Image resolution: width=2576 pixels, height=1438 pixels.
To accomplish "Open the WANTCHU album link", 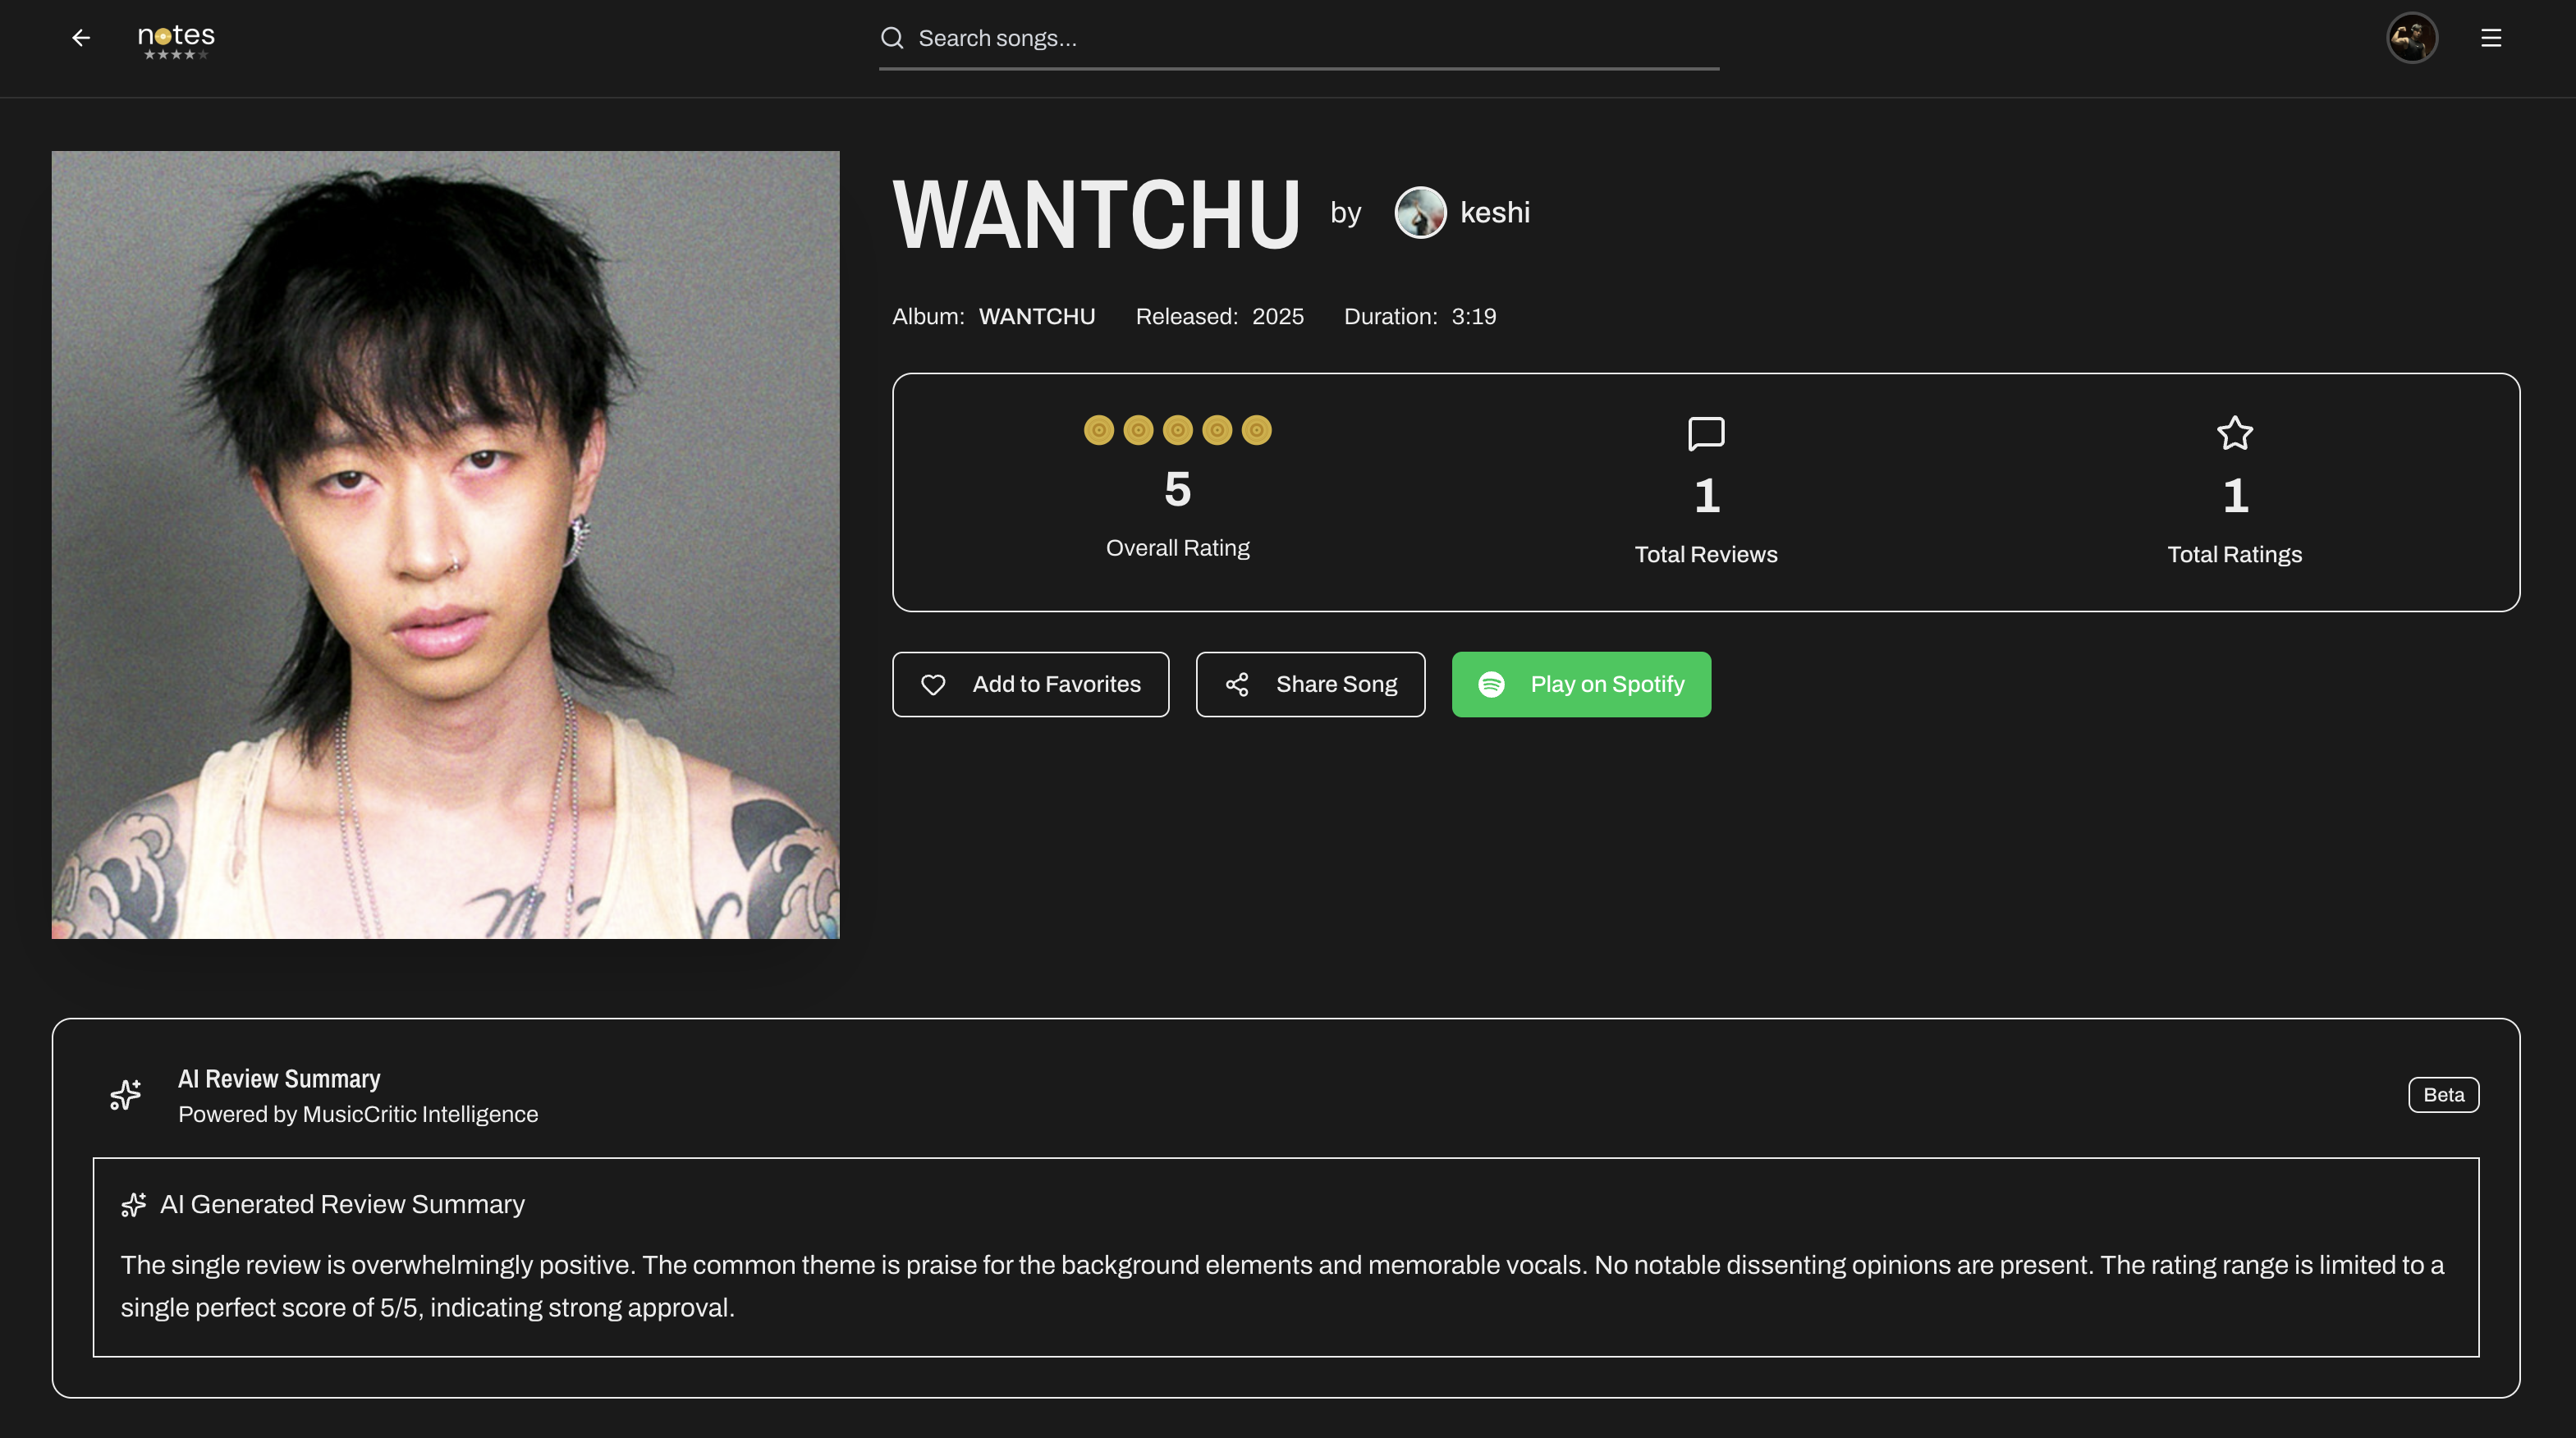I will click(1036, 316).
